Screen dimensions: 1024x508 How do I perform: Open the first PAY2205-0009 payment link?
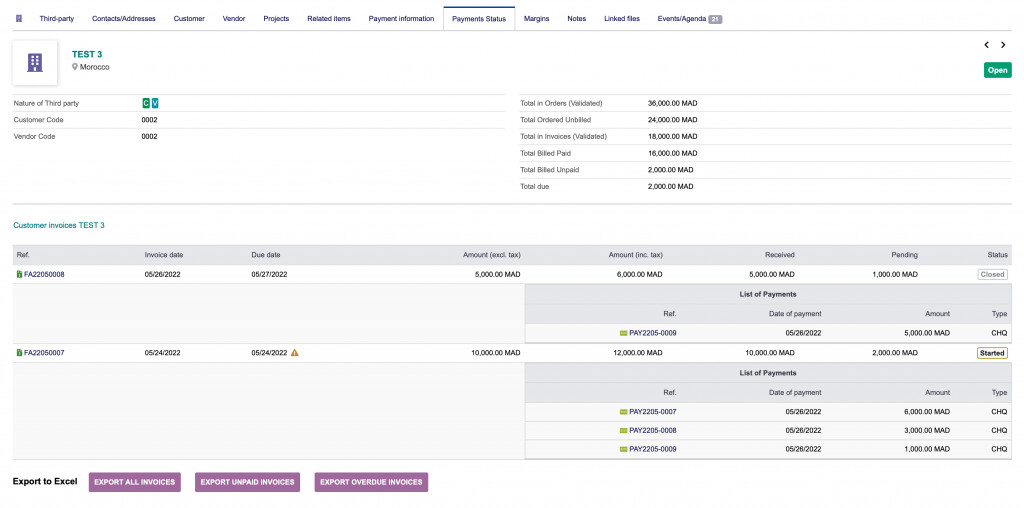(x=652, y=333)
